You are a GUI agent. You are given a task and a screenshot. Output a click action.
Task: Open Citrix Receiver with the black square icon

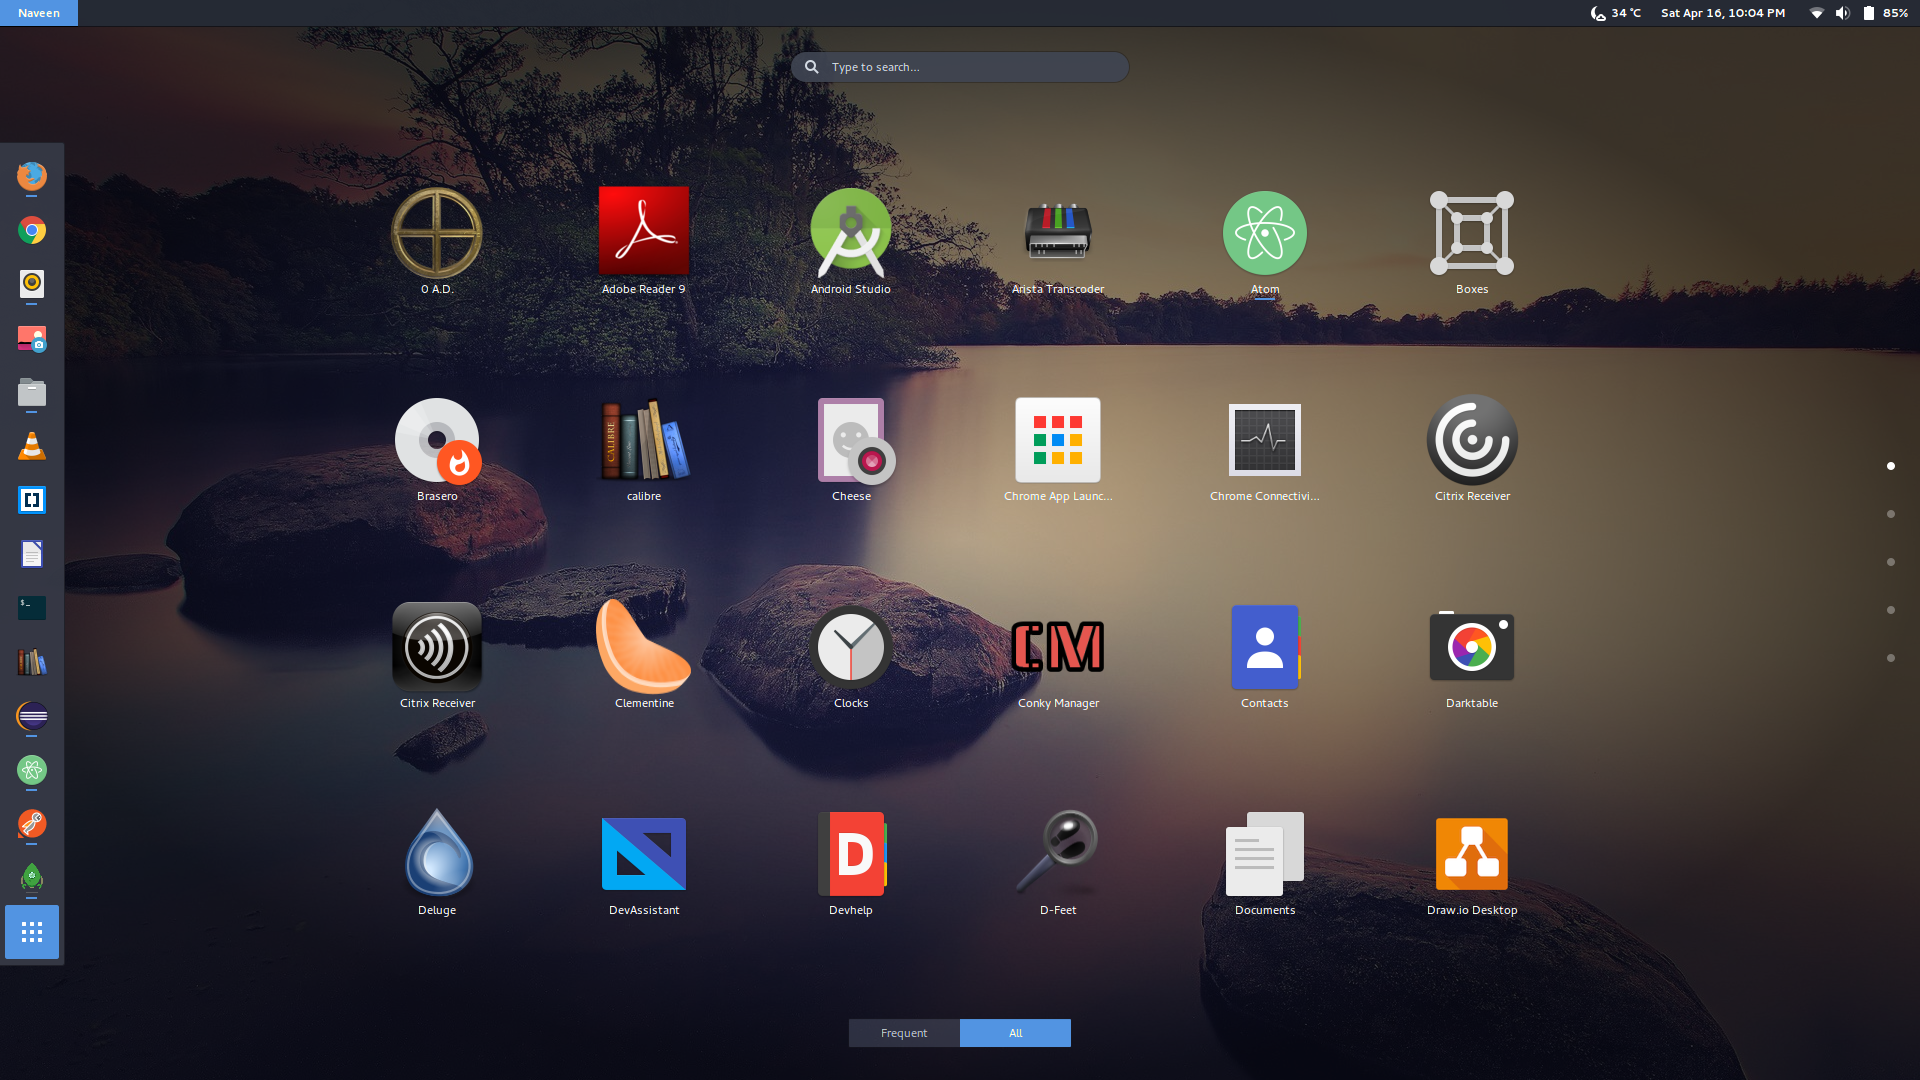pos(437,647)
